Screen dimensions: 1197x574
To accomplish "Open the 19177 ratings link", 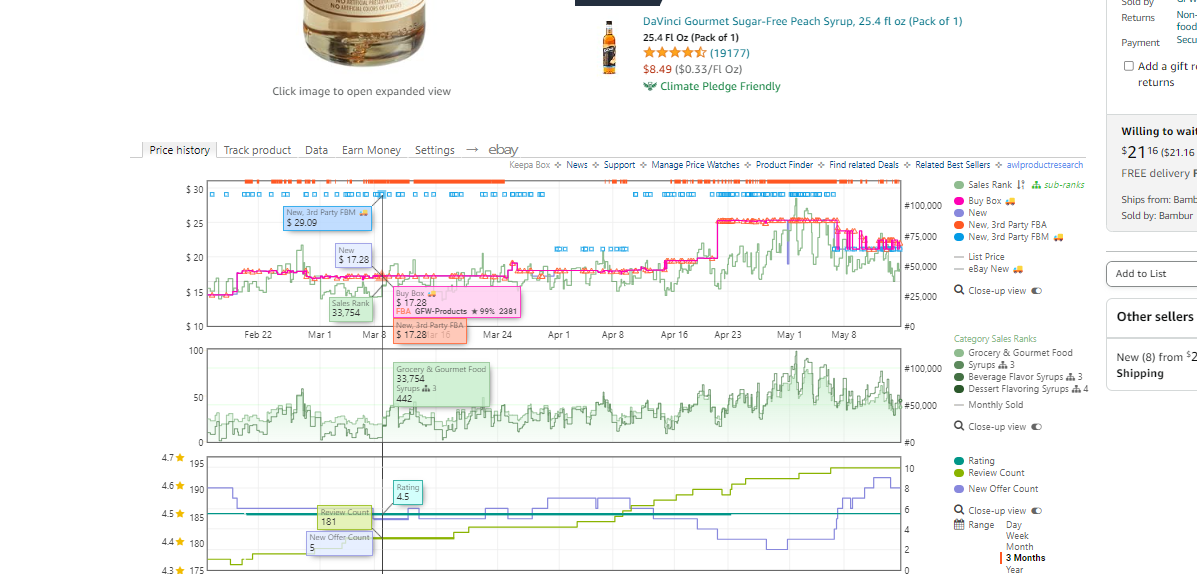I will click(730, 53).
